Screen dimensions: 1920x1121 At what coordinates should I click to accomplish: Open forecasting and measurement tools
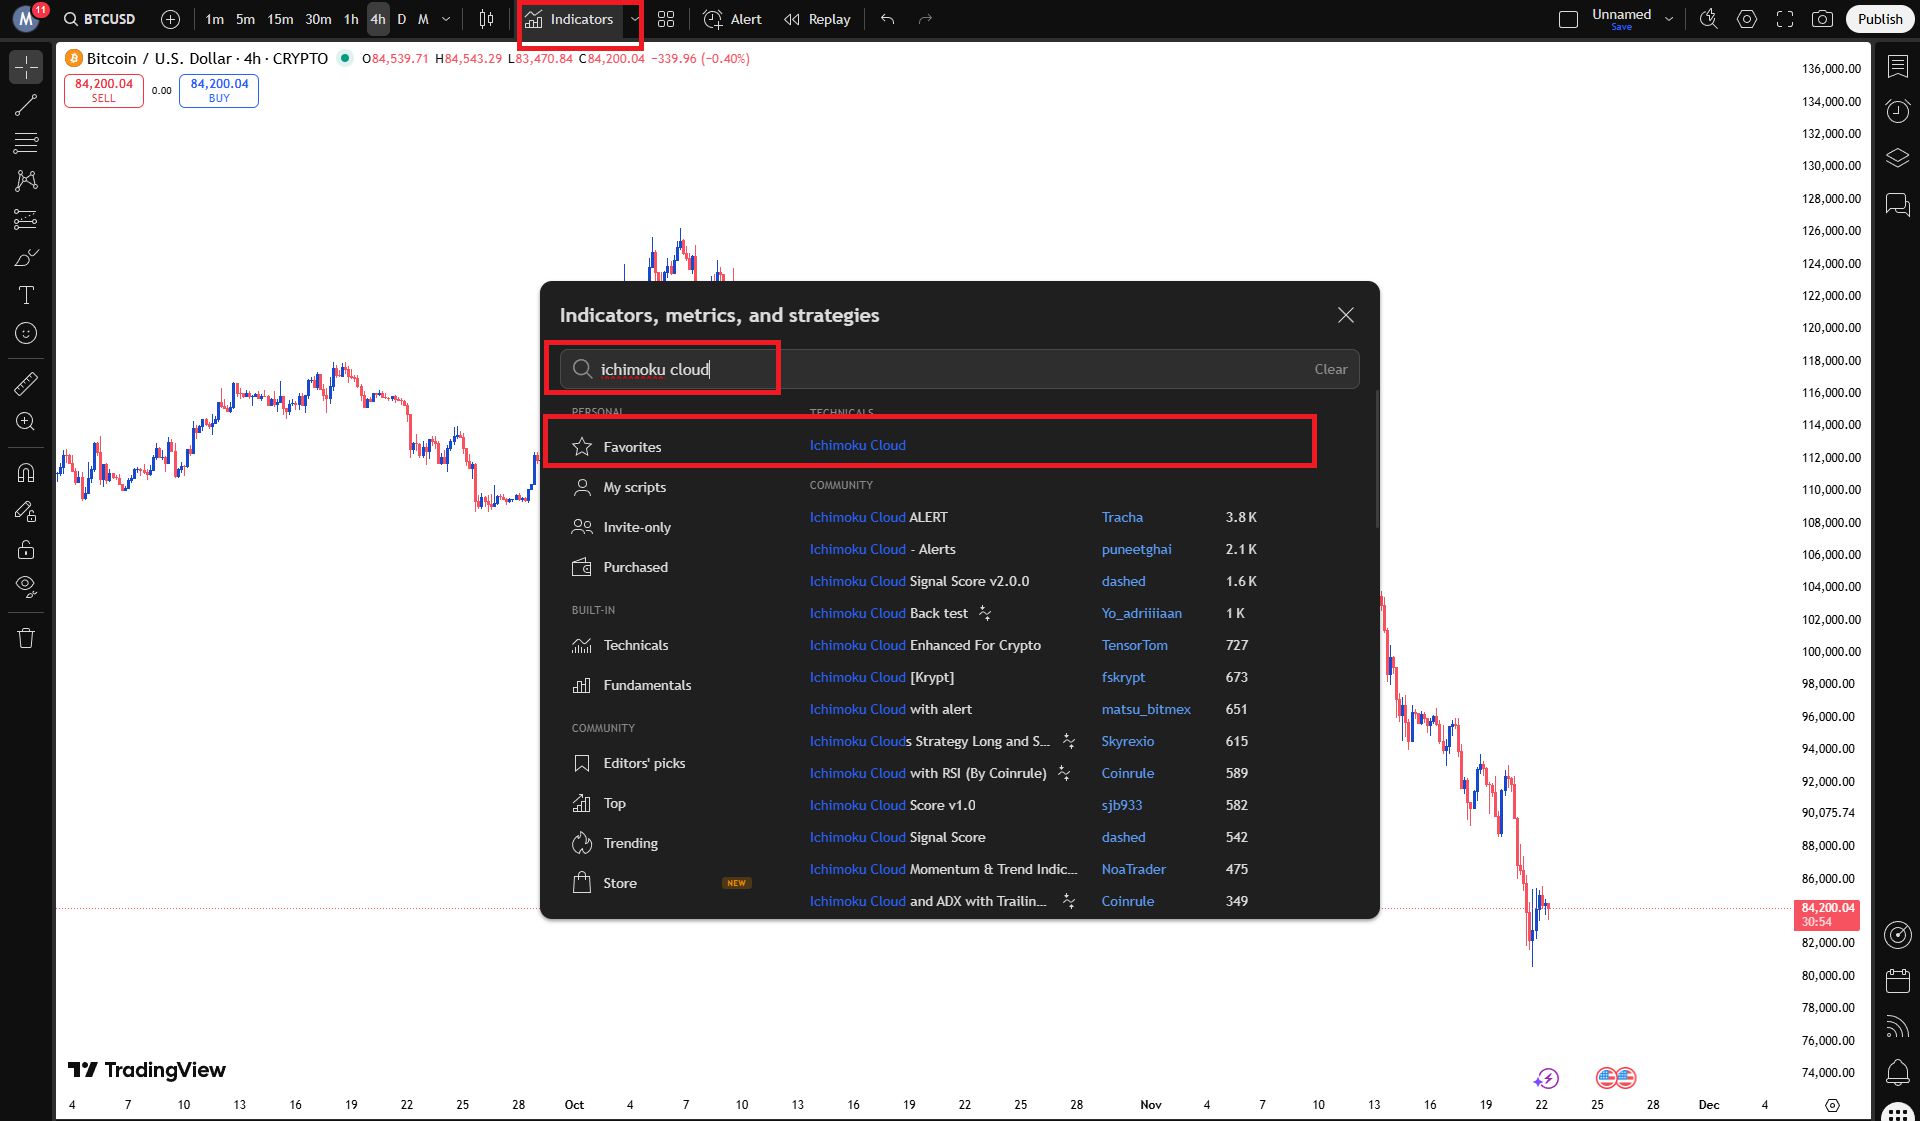(x=26, y=219)
